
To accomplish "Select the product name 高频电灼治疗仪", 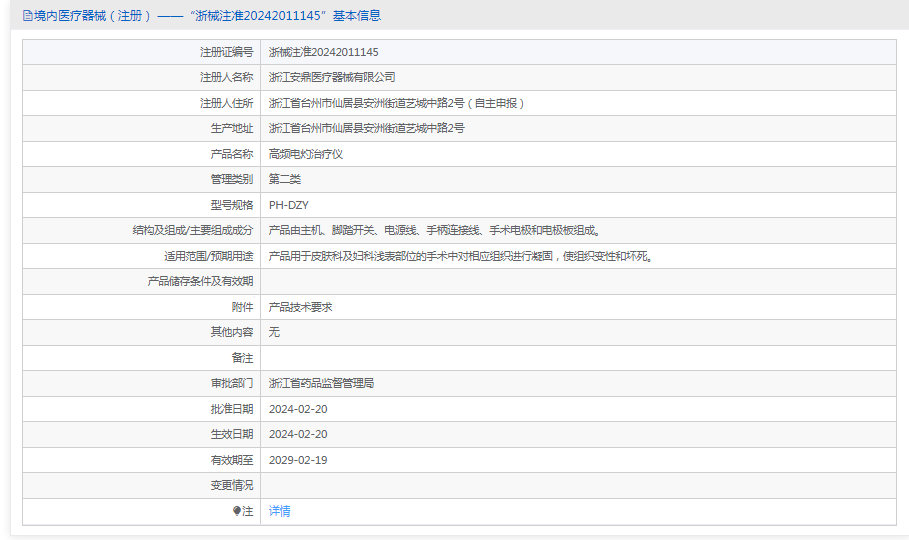I will [x=306, y=154].
